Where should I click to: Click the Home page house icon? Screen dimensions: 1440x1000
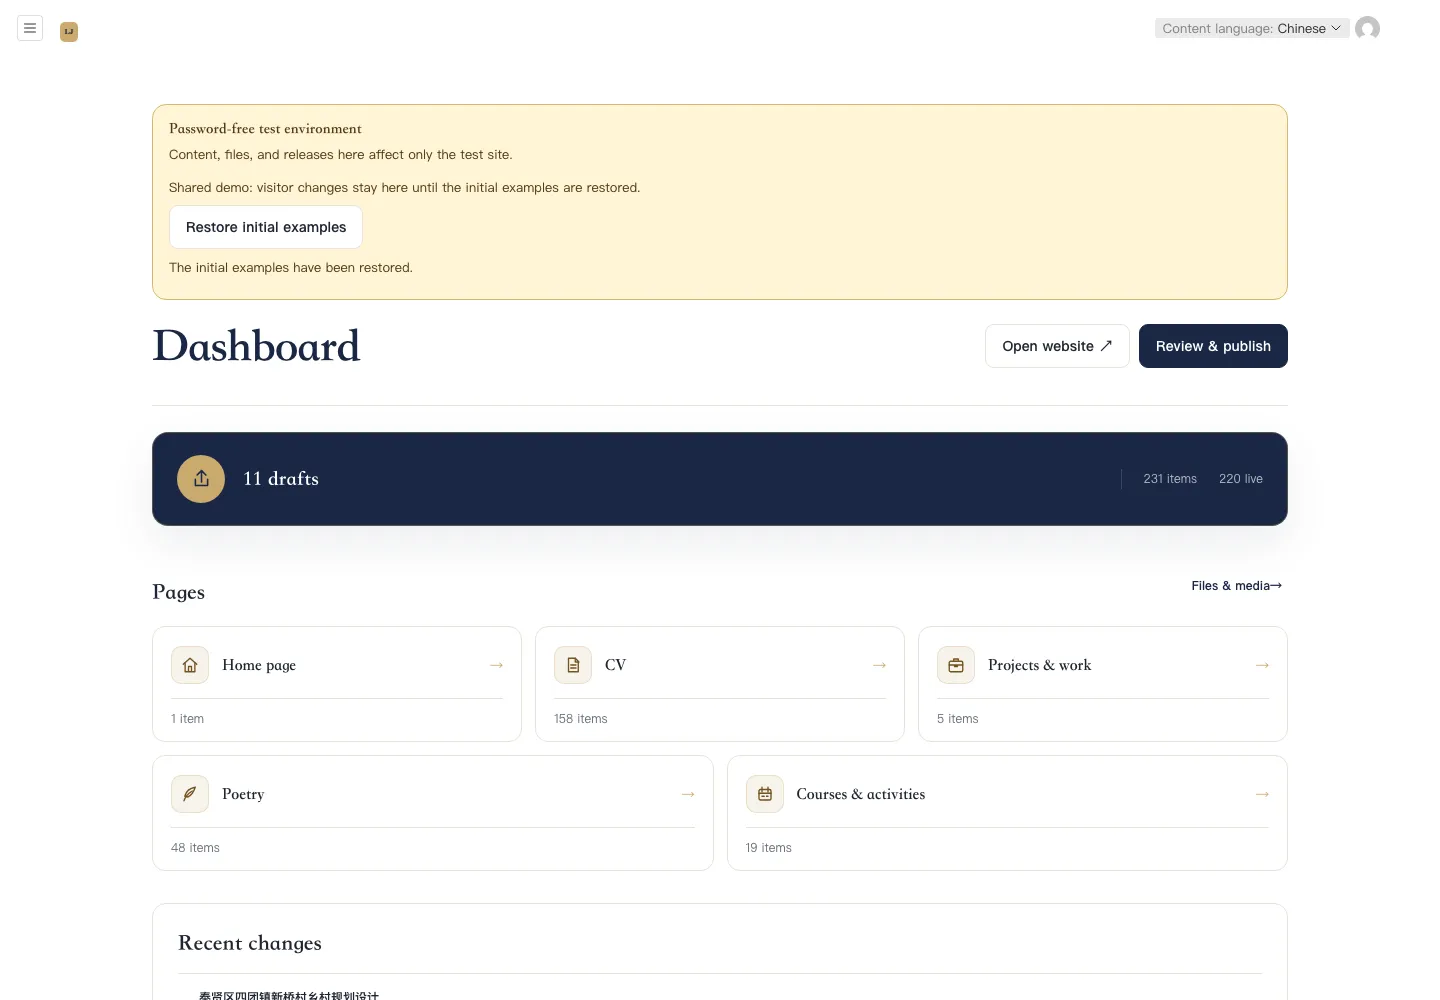(190, 665)
